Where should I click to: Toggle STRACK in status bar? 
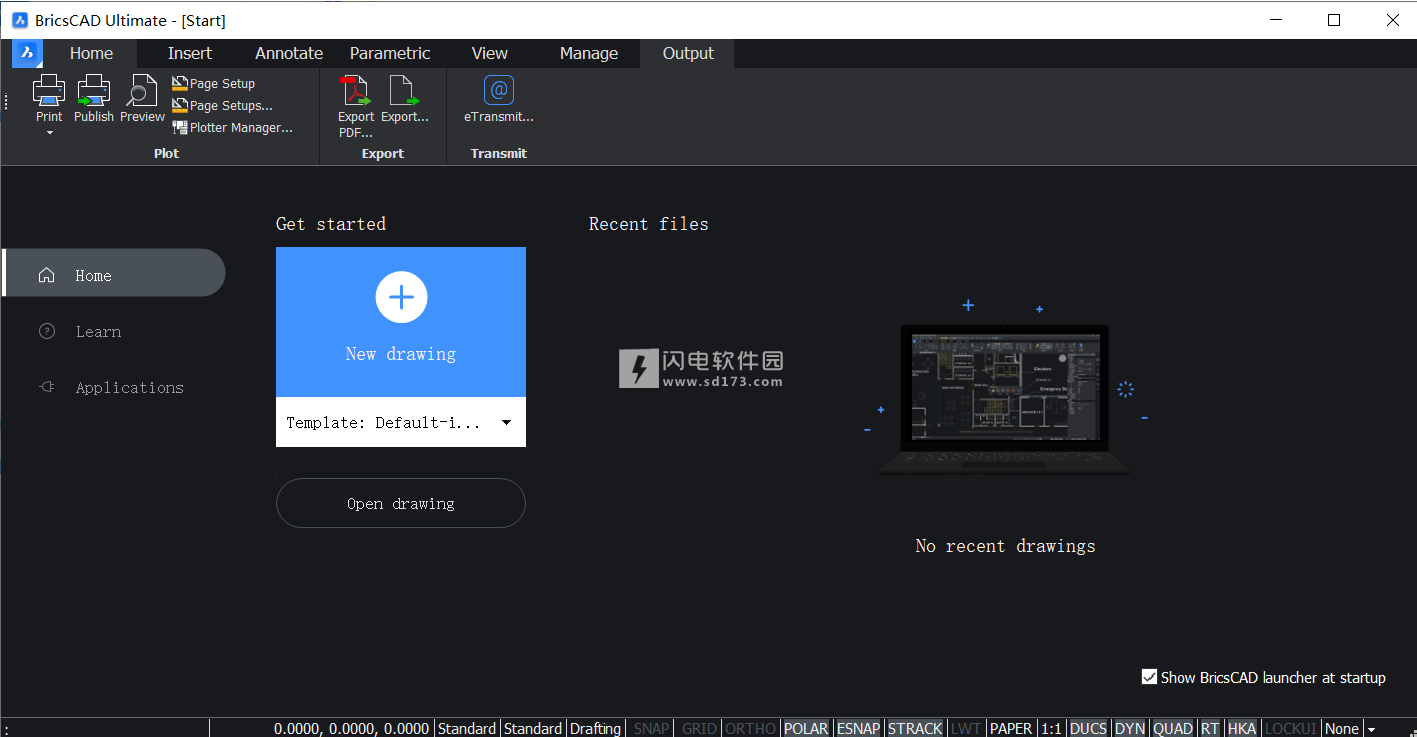pyautogui.click(x=916, y=729)
